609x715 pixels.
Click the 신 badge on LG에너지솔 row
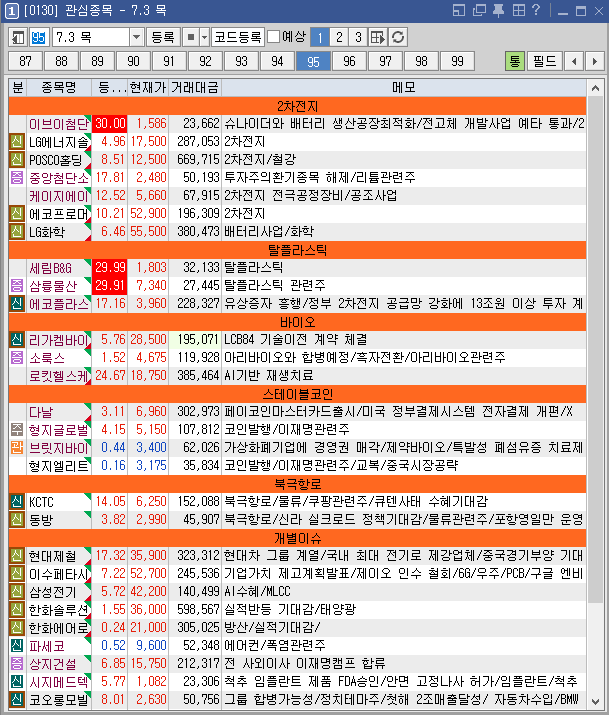(17, 142)
